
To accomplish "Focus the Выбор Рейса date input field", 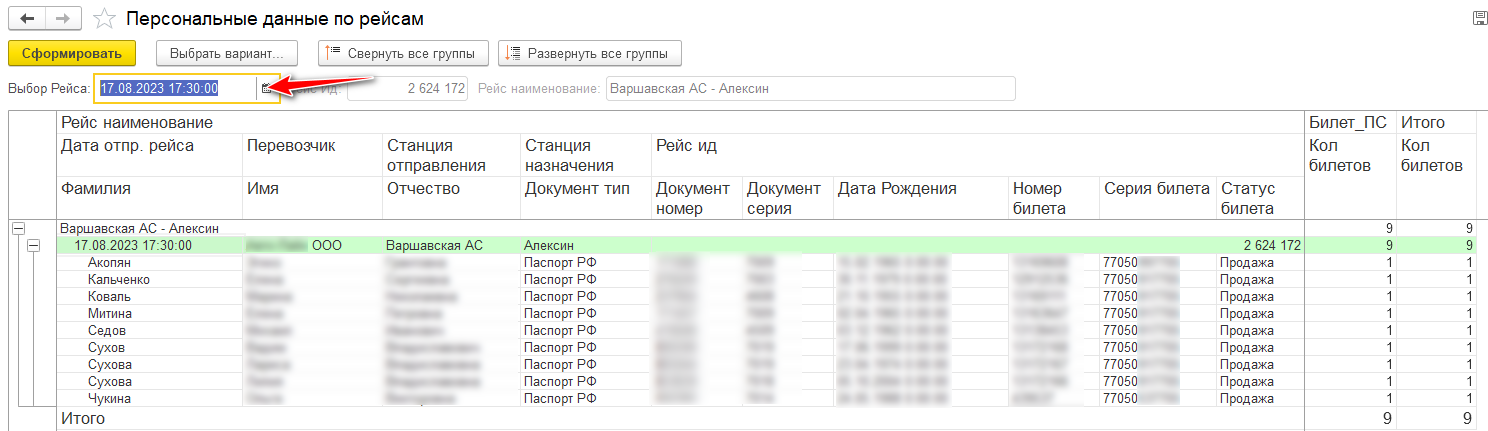I will tap(175, 88).
